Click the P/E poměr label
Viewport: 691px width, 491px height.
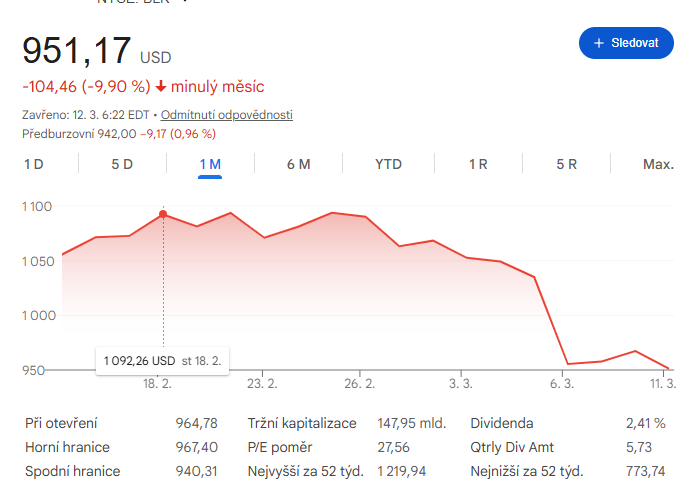(x=282, y=447)
